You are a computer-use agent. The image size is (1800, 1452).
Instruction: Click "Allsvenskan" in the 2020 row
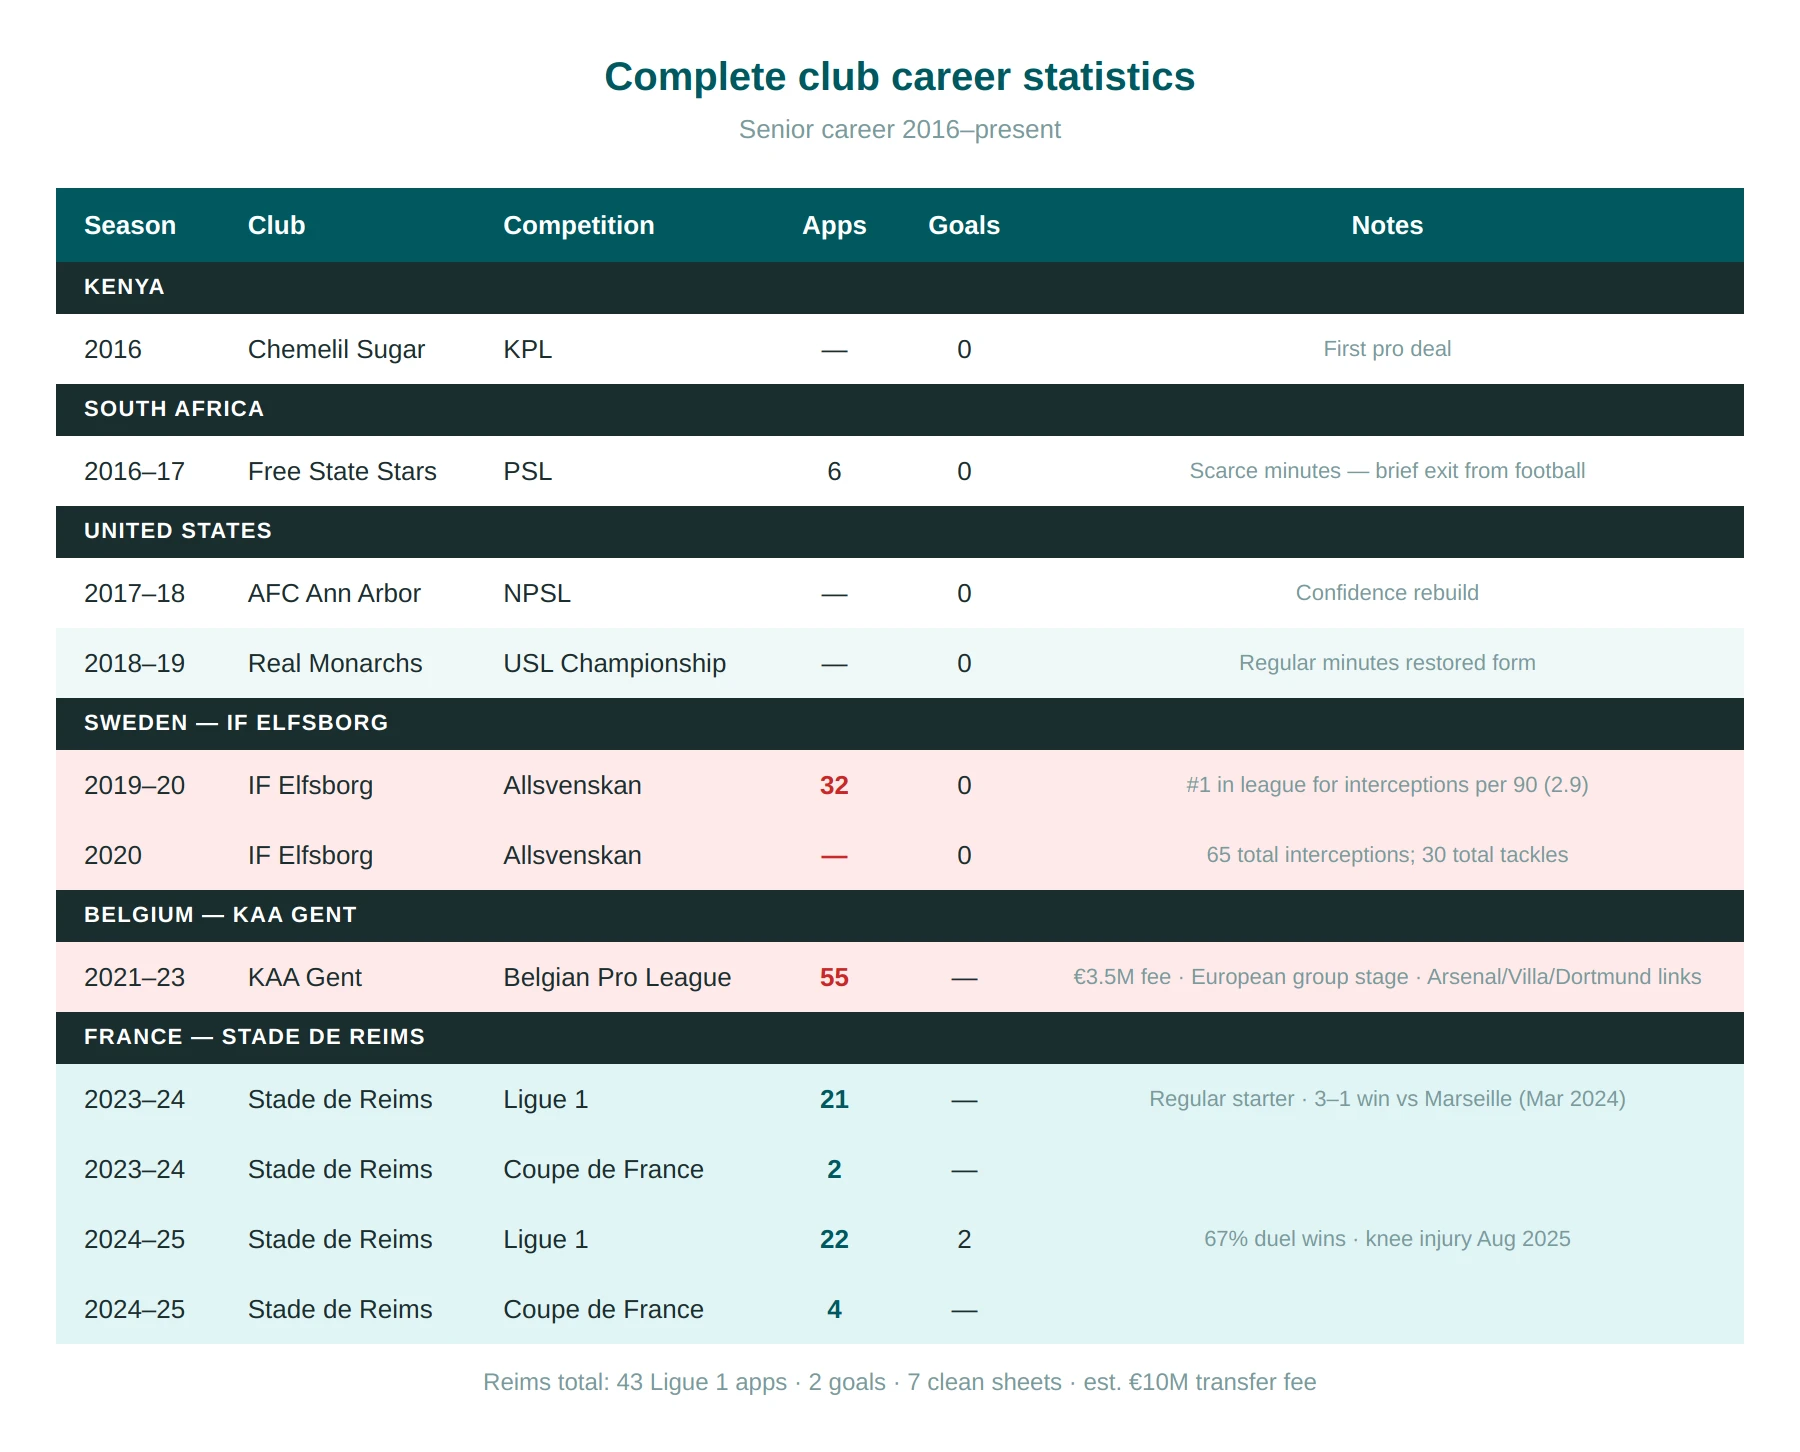[572, 855]
